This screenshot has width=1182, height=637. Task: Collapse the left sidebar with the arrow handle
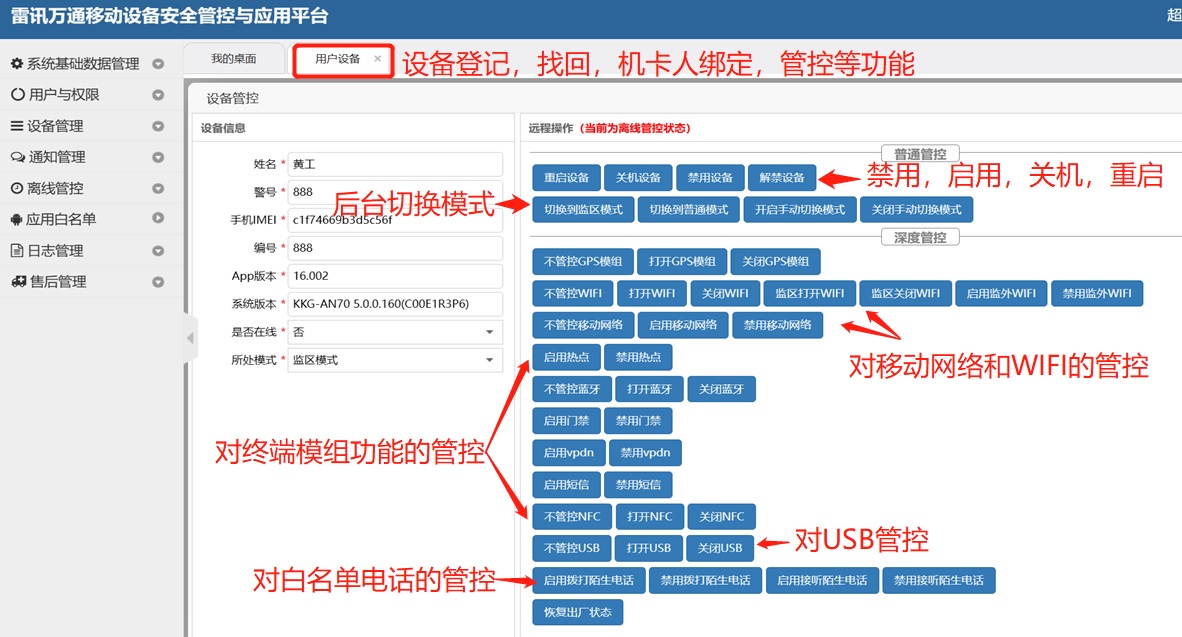pyautogui.click(x=190, y=338)
